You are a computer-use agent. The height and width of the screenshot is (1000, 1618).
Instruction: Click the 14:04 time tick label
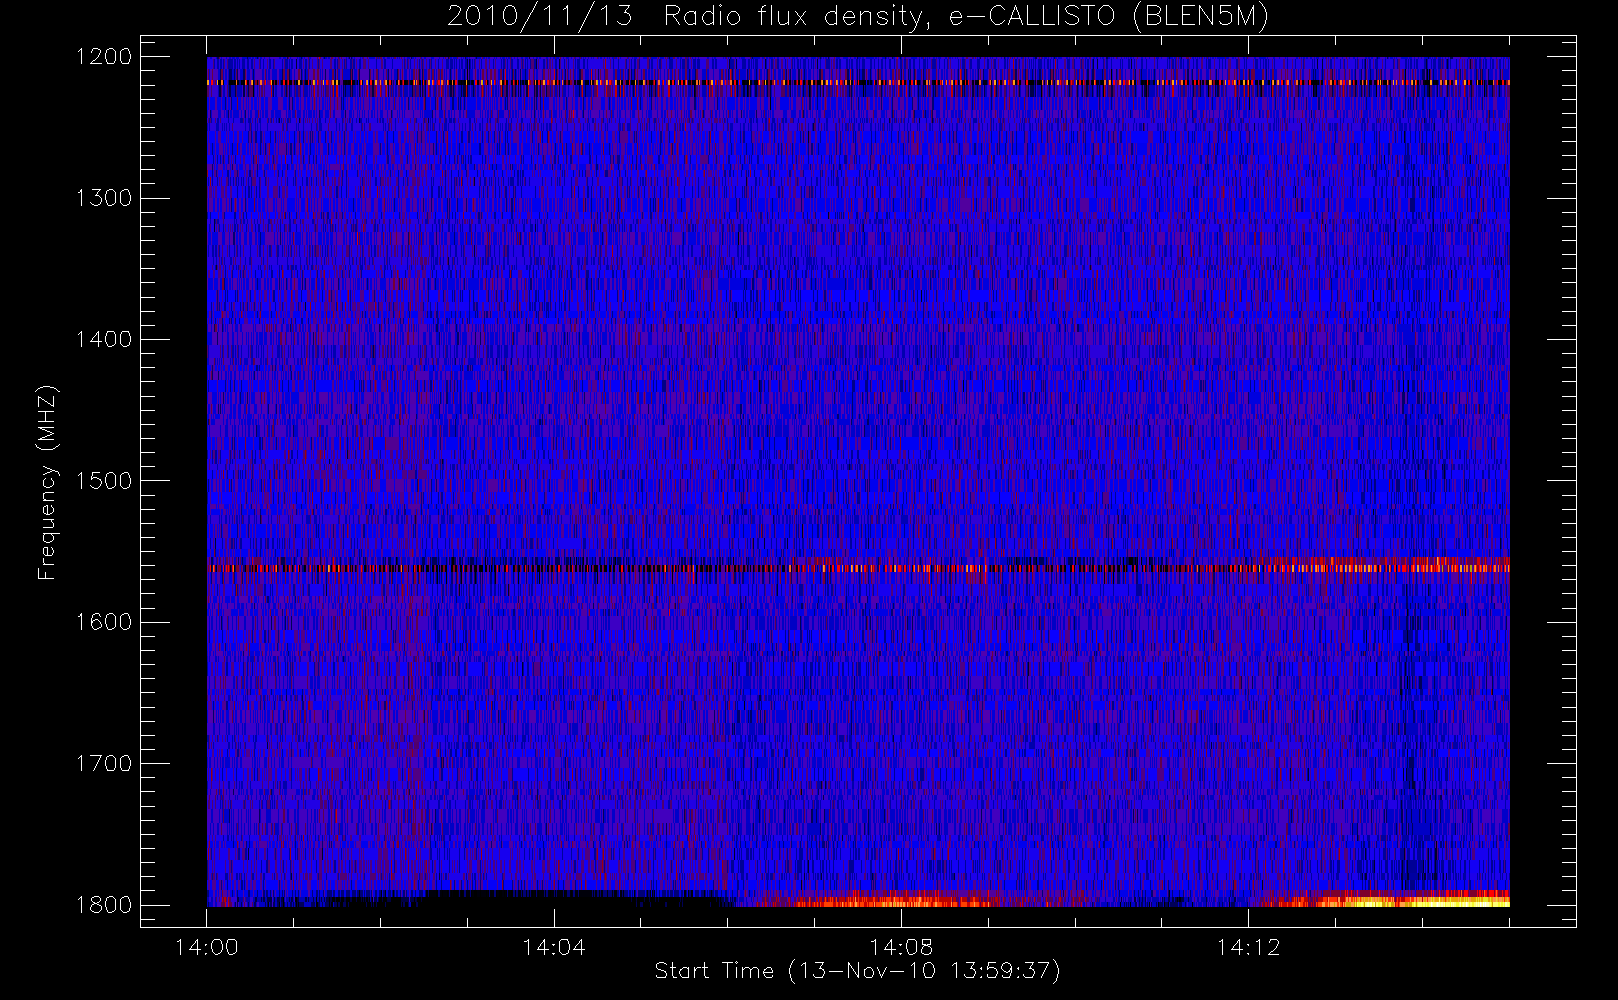(x=553, y=947)
